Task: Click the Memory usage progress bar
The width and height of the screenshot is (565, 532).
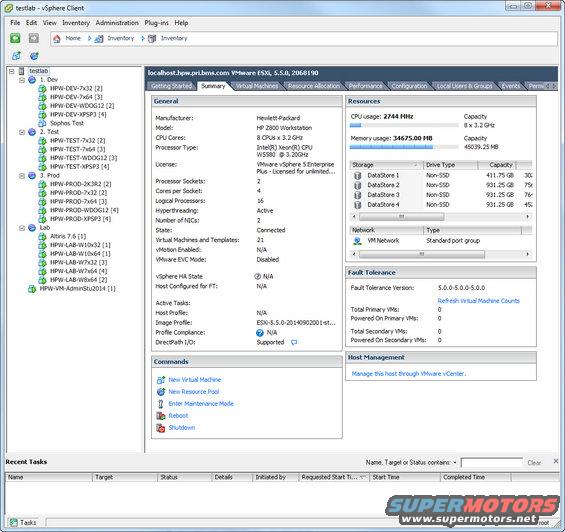Action: click(404, 147)
